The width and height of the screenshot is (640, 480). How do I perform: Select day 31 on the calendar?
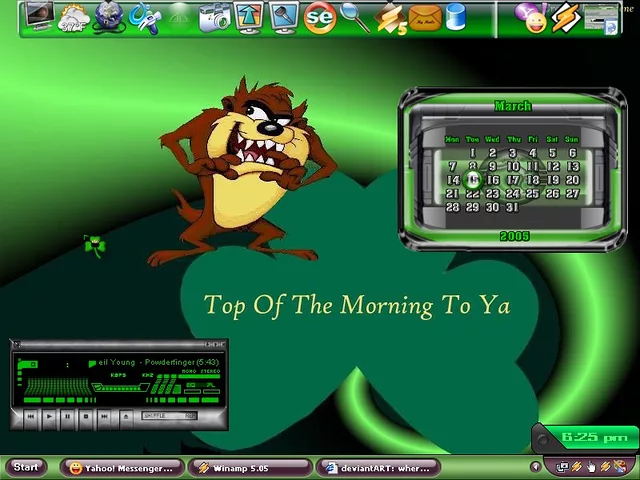click(513, 207)
